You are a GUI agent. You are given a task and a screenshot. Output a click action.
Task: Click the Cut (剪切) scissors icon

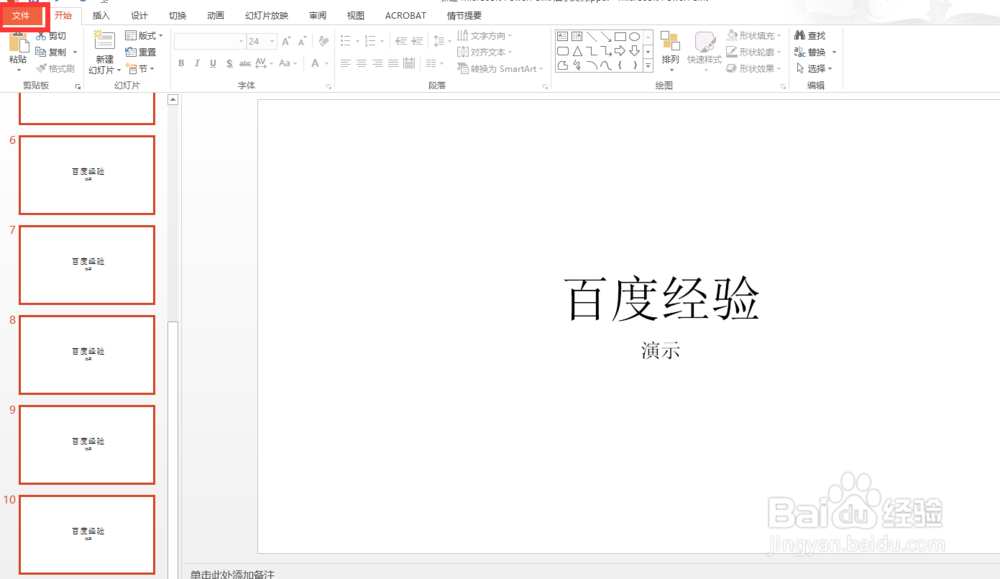click(41, 36)
